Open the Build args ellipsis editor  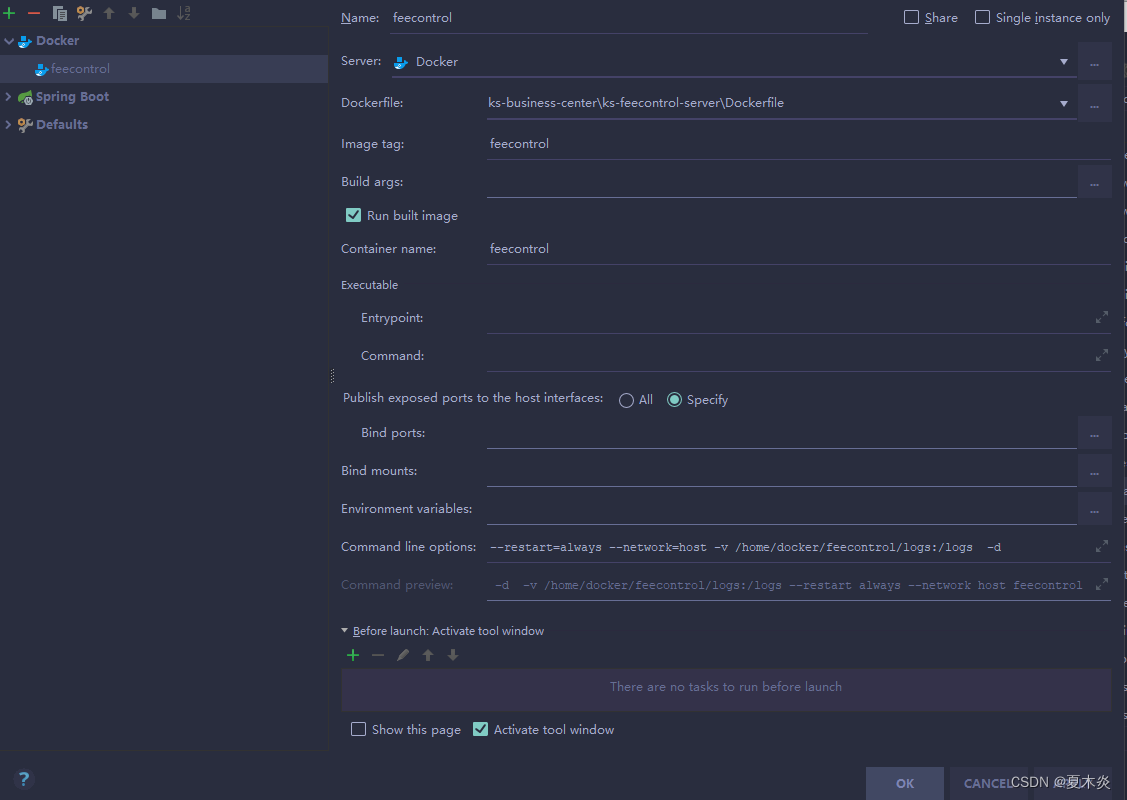(1094, 183)
